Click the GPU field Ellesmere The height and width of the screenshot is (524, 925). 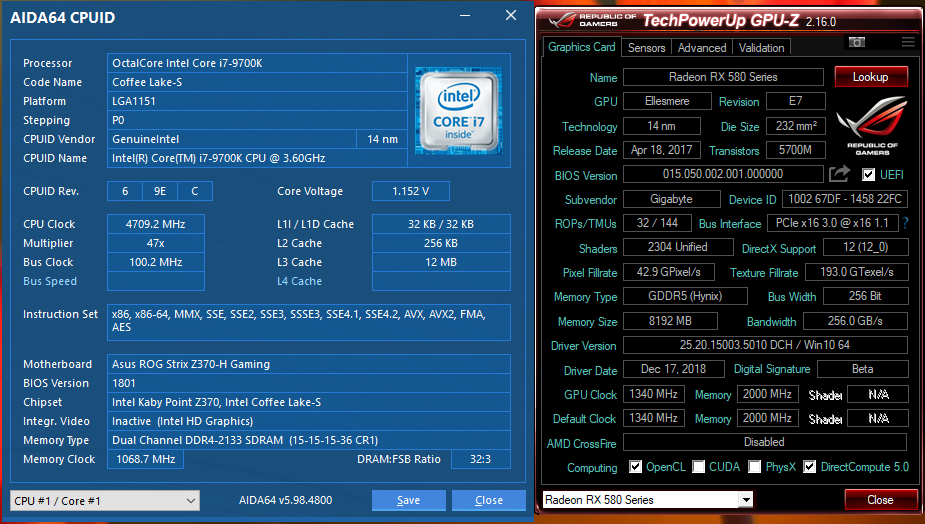click(x=667, y=101)
